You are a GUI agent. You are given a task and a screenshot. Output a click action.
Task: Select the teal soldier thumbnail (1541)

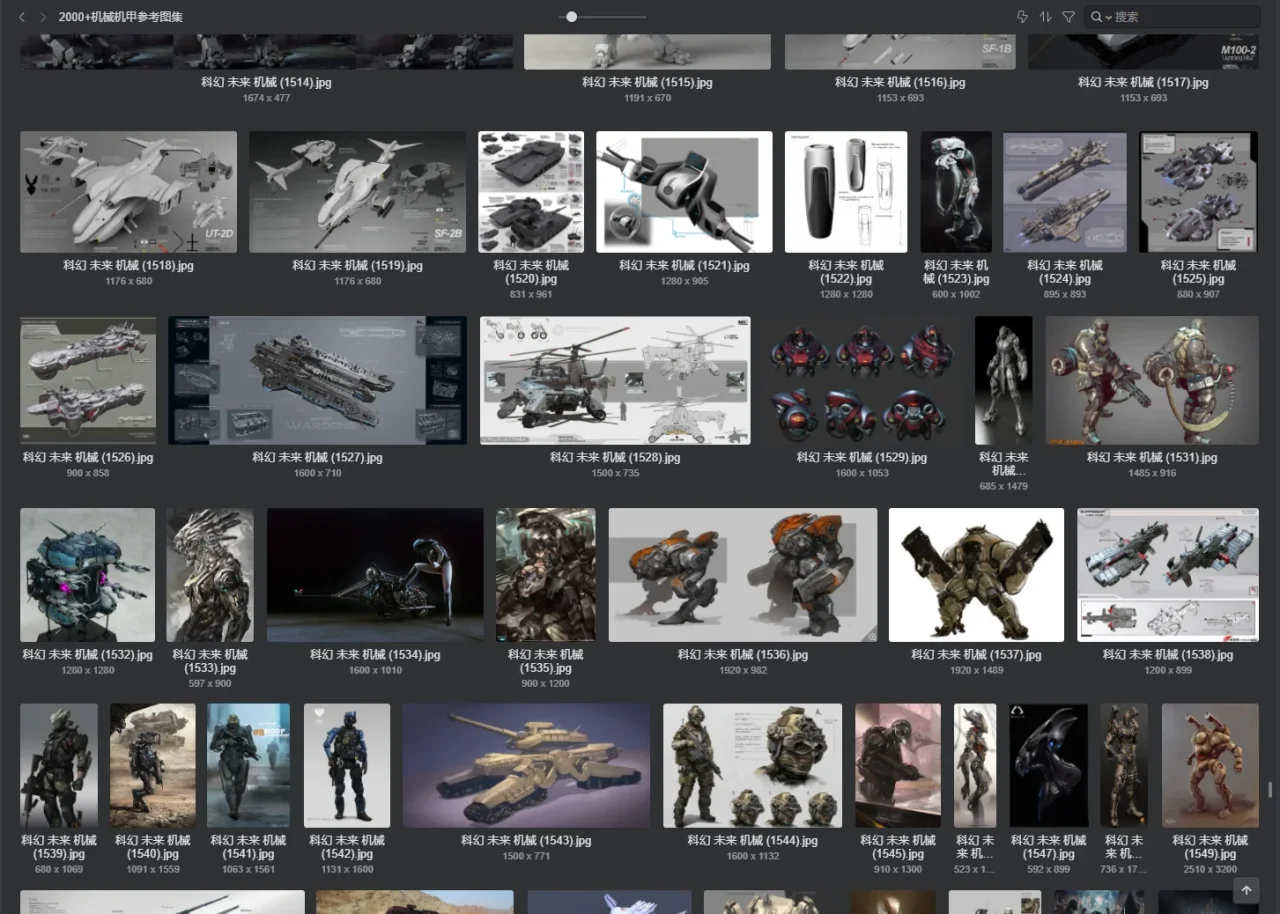pos(248,765)
